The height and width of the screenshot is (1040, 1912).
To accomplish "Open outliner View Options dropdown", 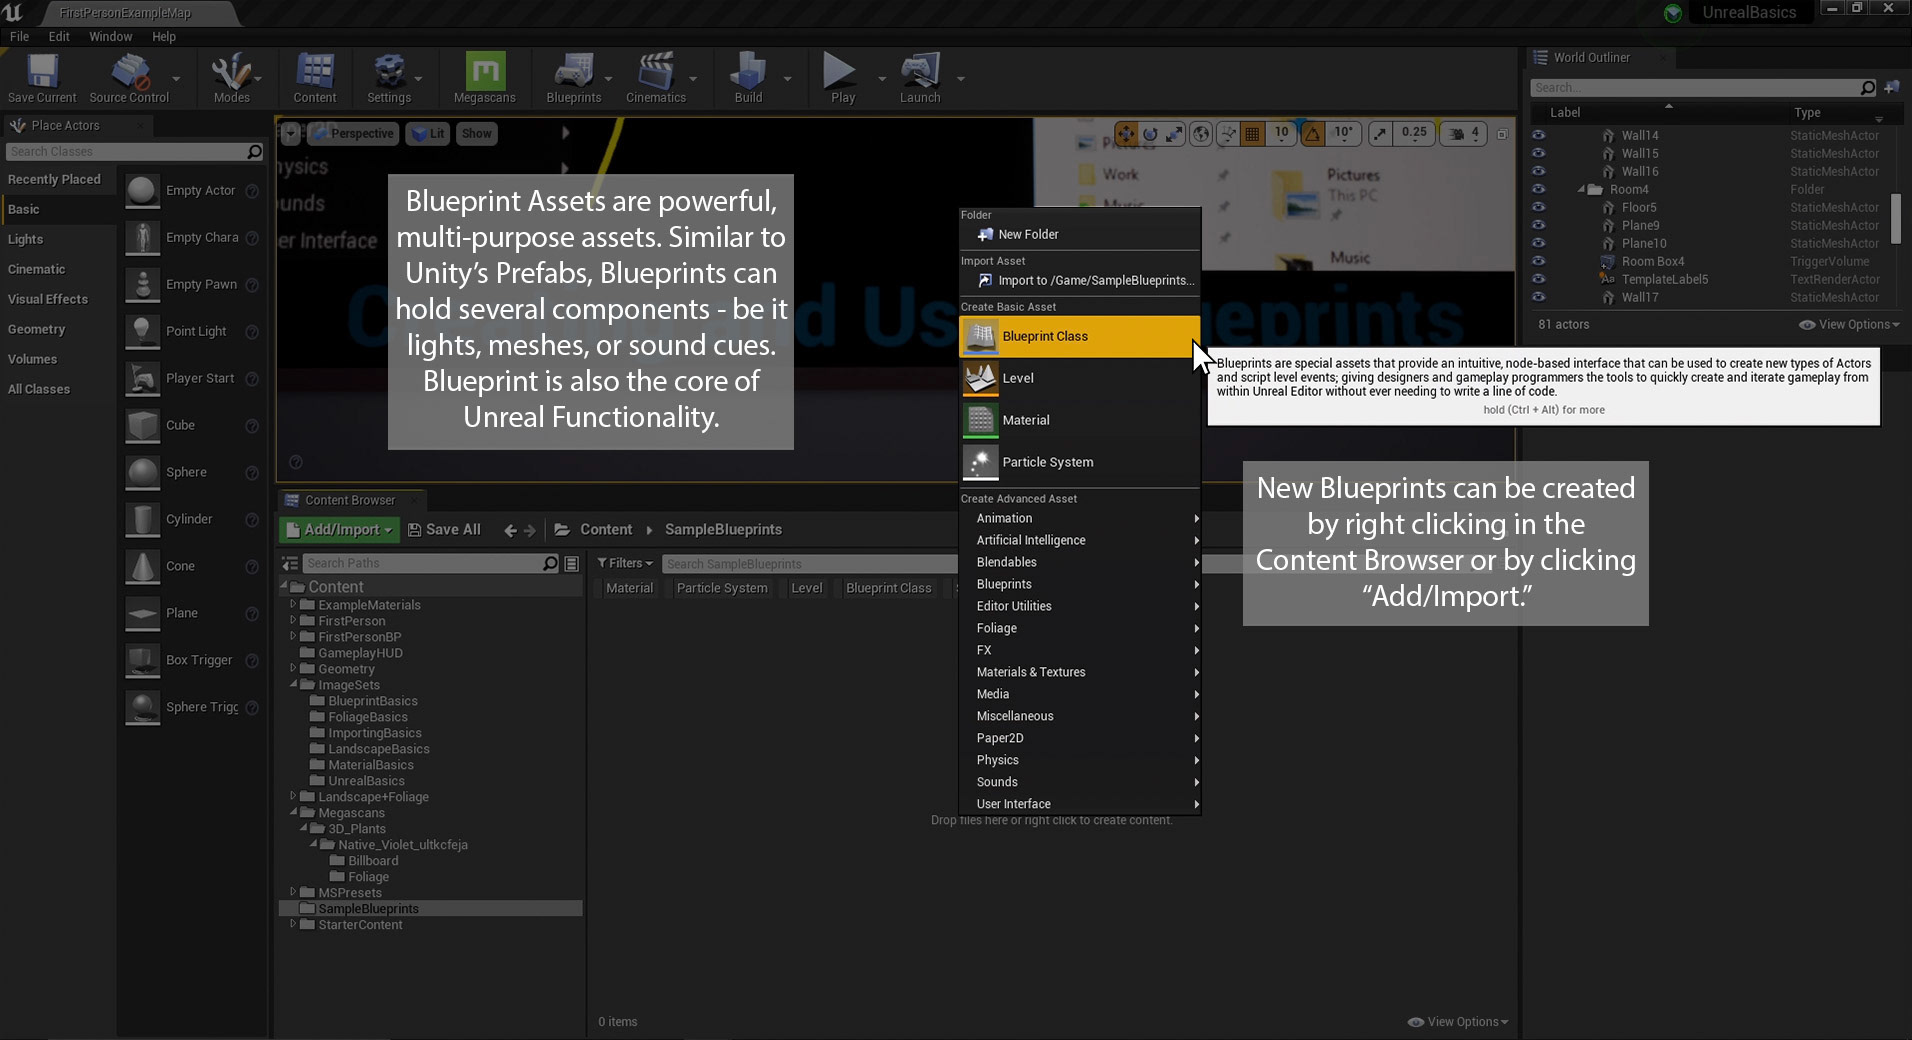I will [1849, 324].
